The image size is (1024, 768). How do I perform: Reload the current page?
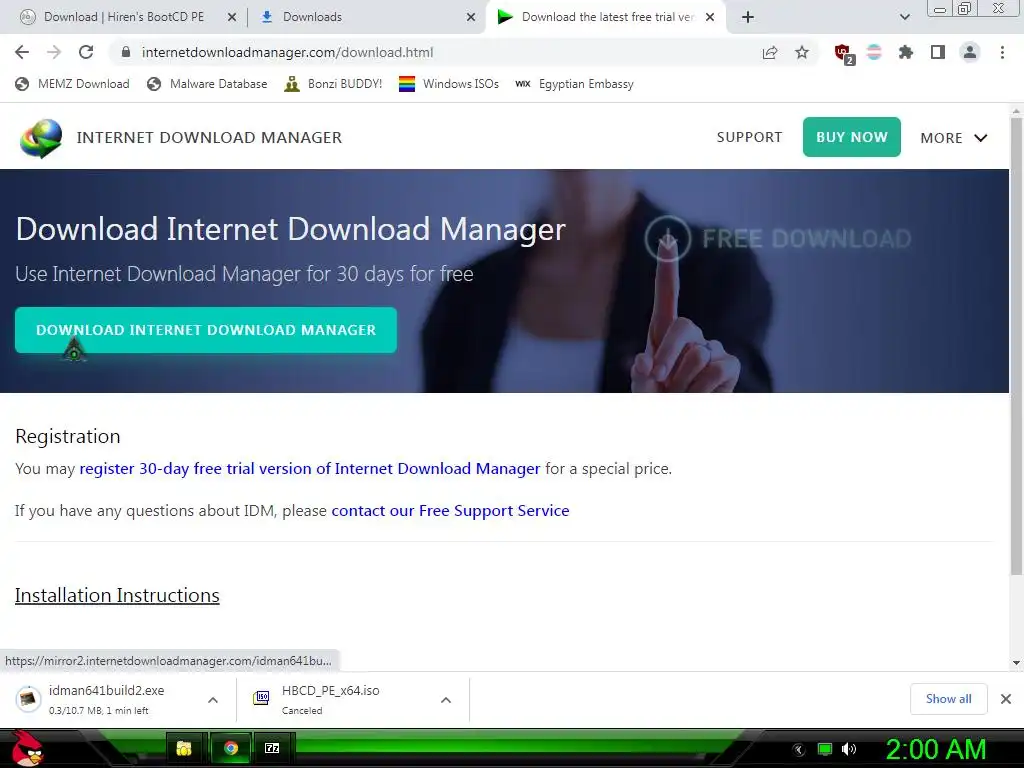pyautogui.click(x=86, y=52)
